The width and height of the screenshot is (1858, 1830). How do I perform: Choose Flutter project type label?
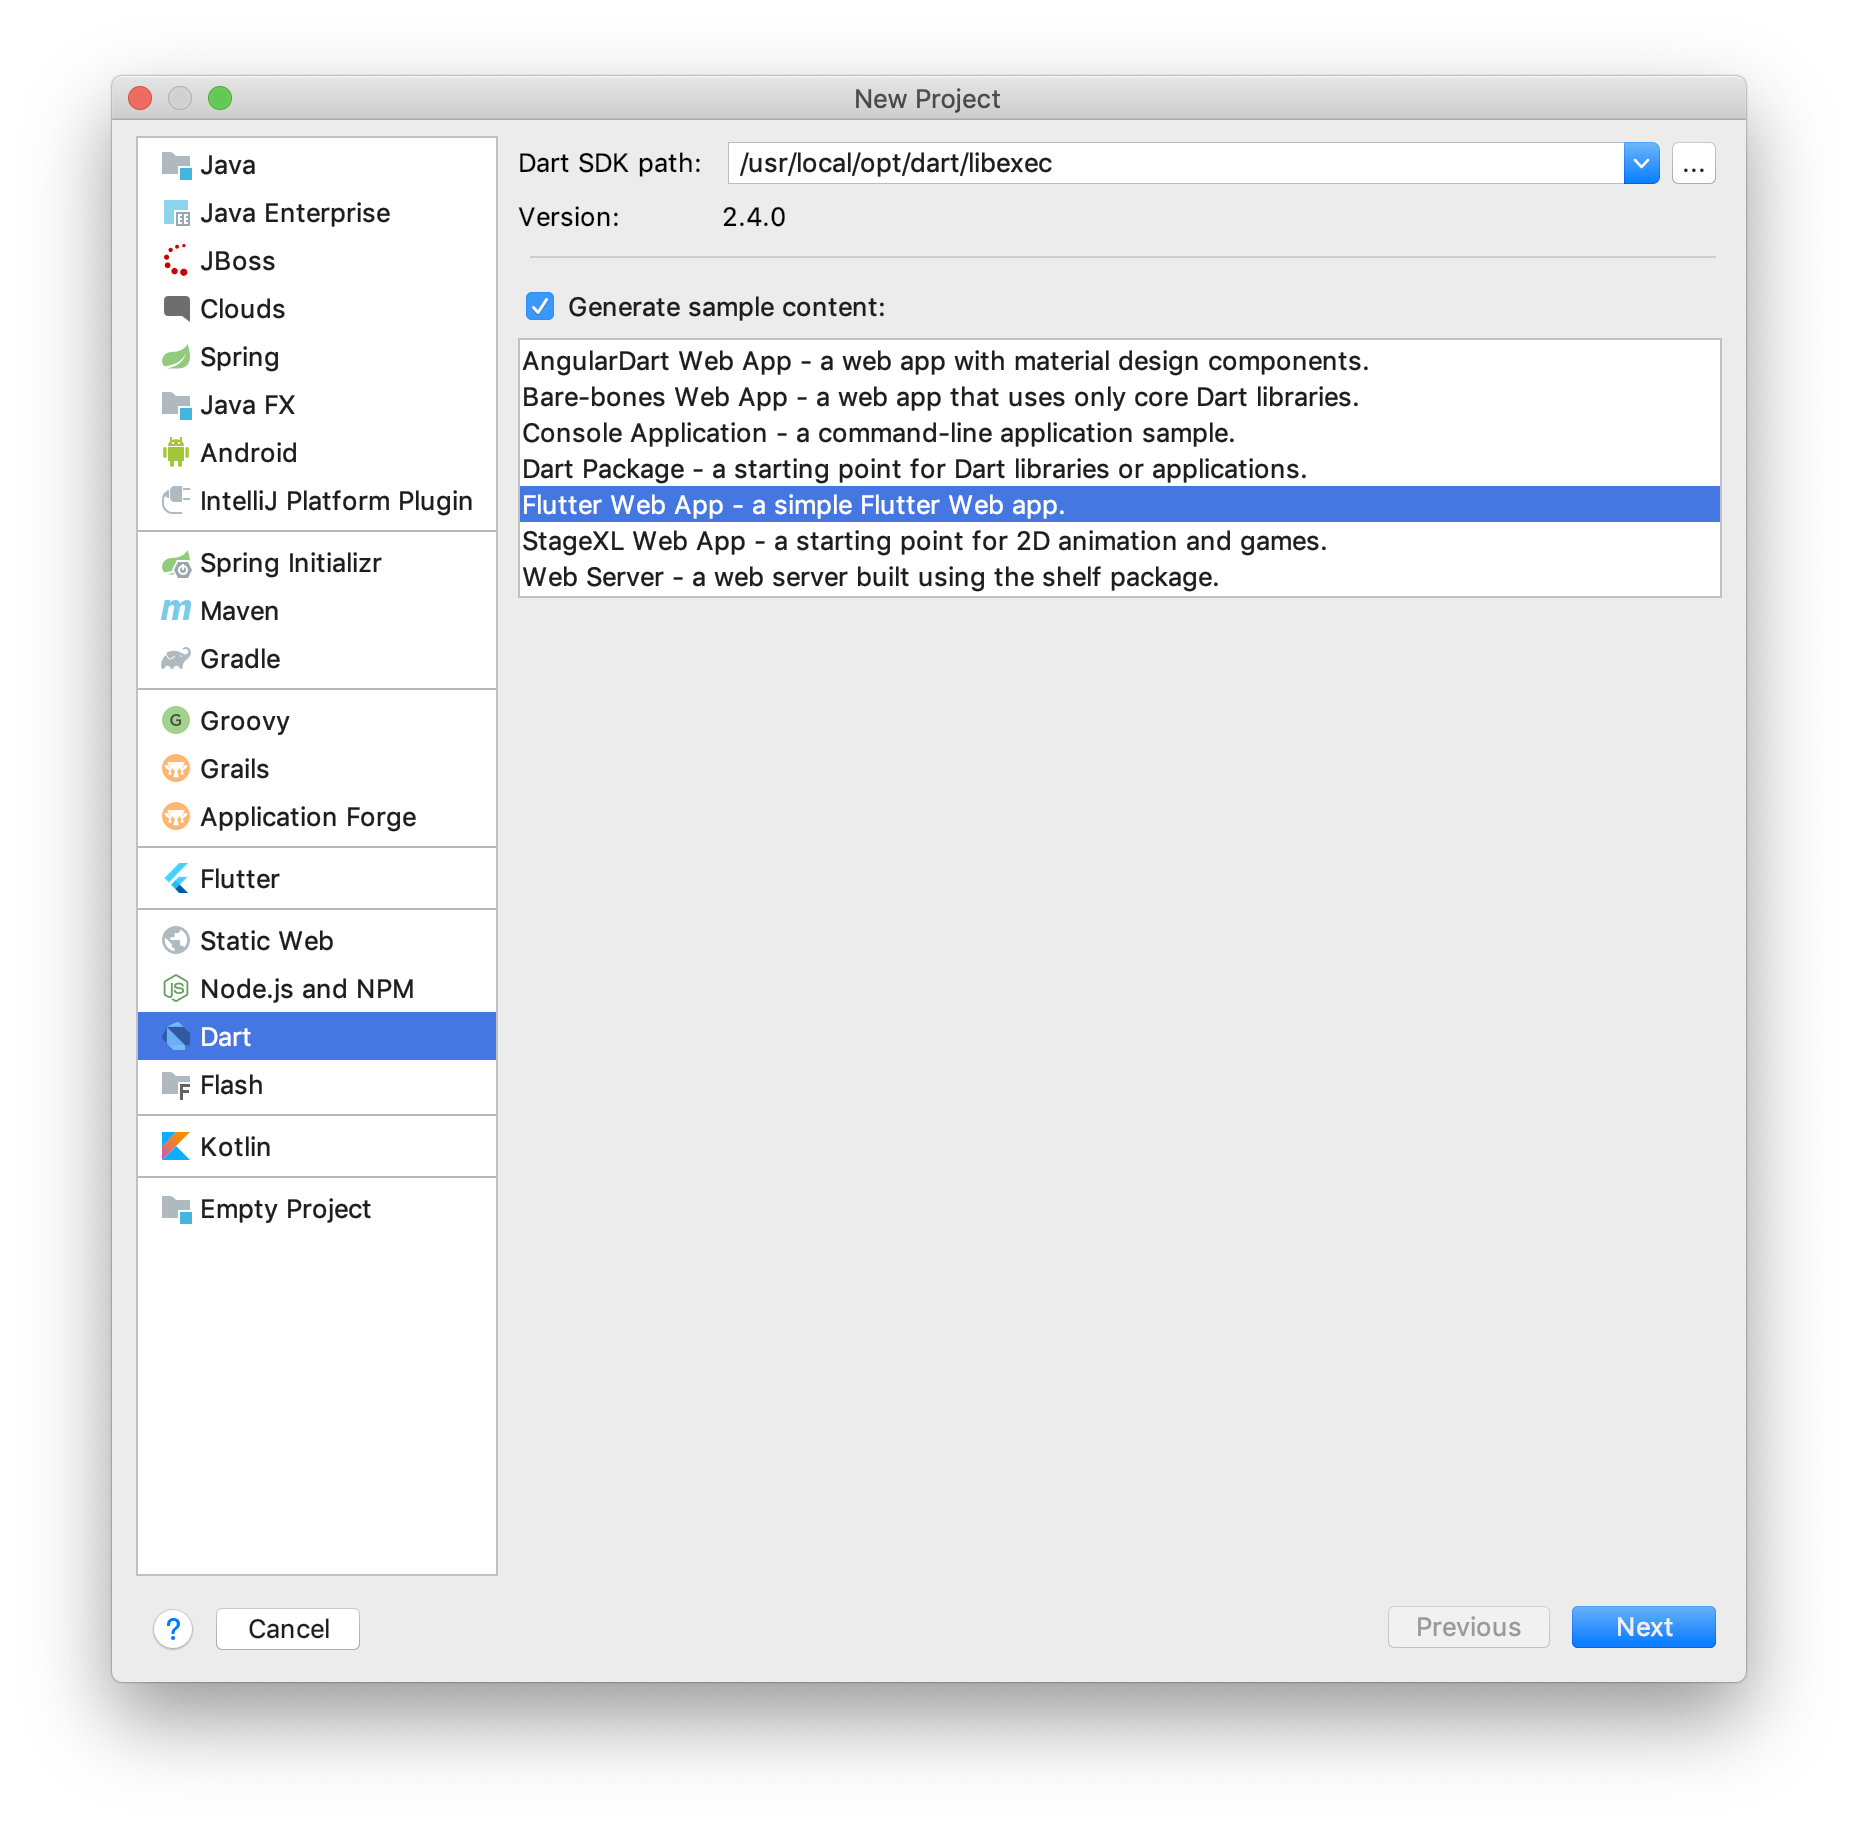click(x=240, y=879)
